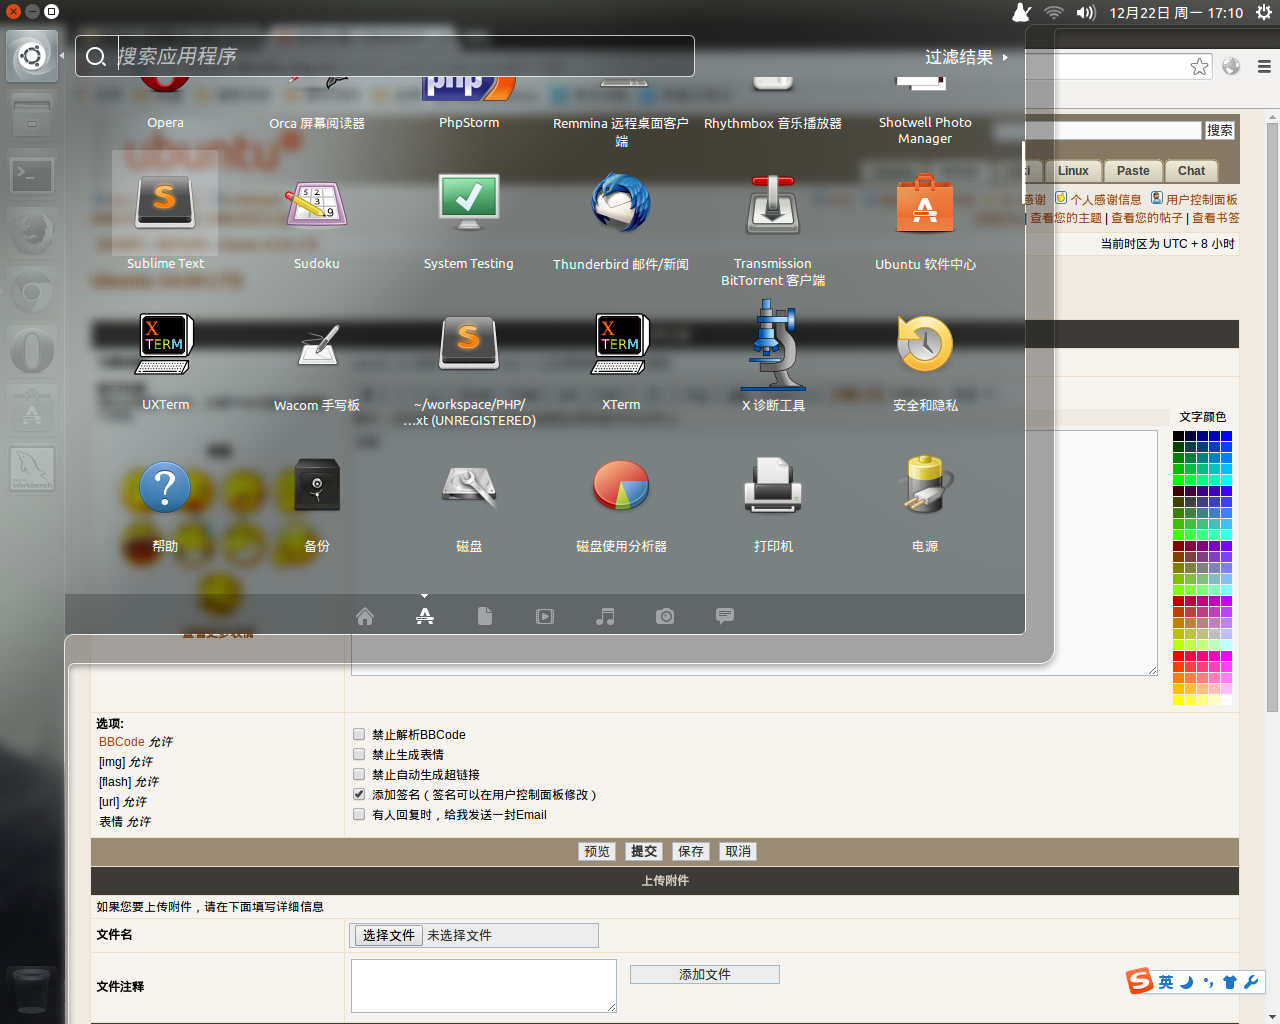Screen dimensions: 1280x1024
Task: Open the Paste tab
Action: click(1133, 170)
